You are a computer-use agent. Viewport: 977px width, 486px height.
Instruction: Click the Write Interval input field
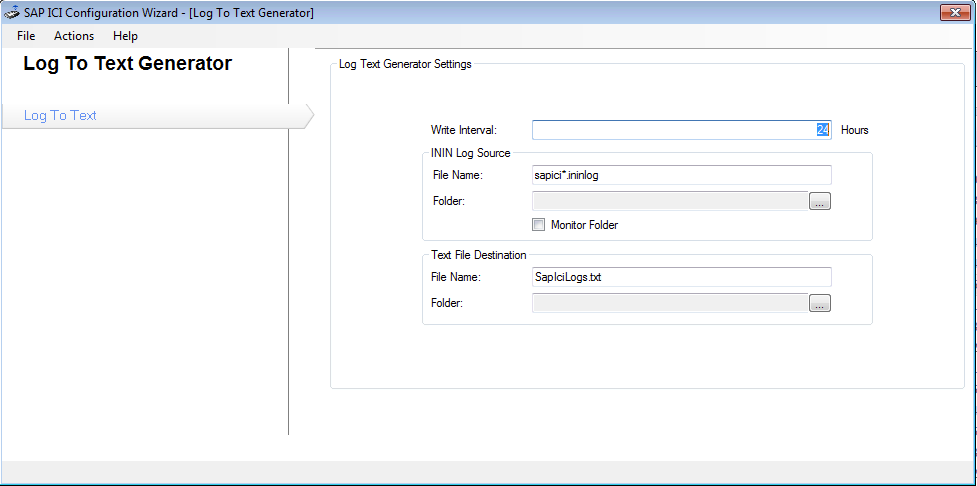coord(680,130)
